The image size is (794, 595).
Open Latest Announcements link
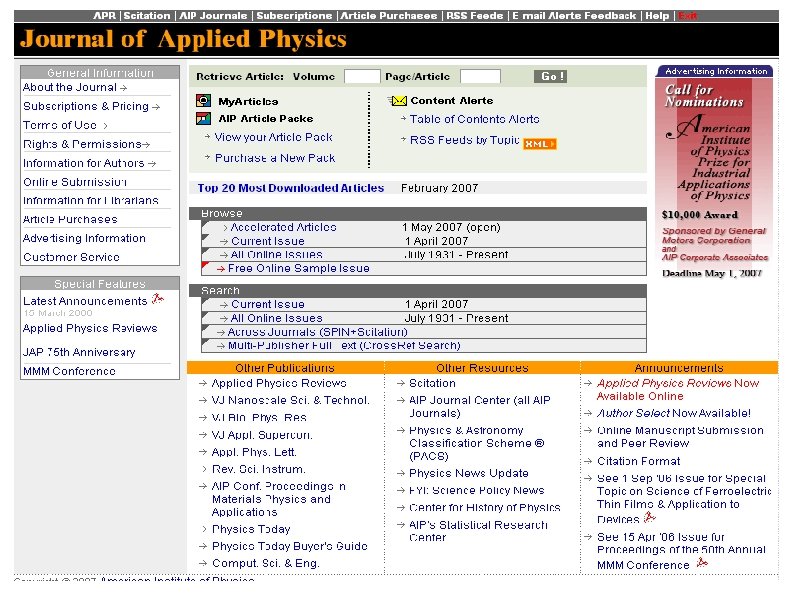[x=85, y=301]
